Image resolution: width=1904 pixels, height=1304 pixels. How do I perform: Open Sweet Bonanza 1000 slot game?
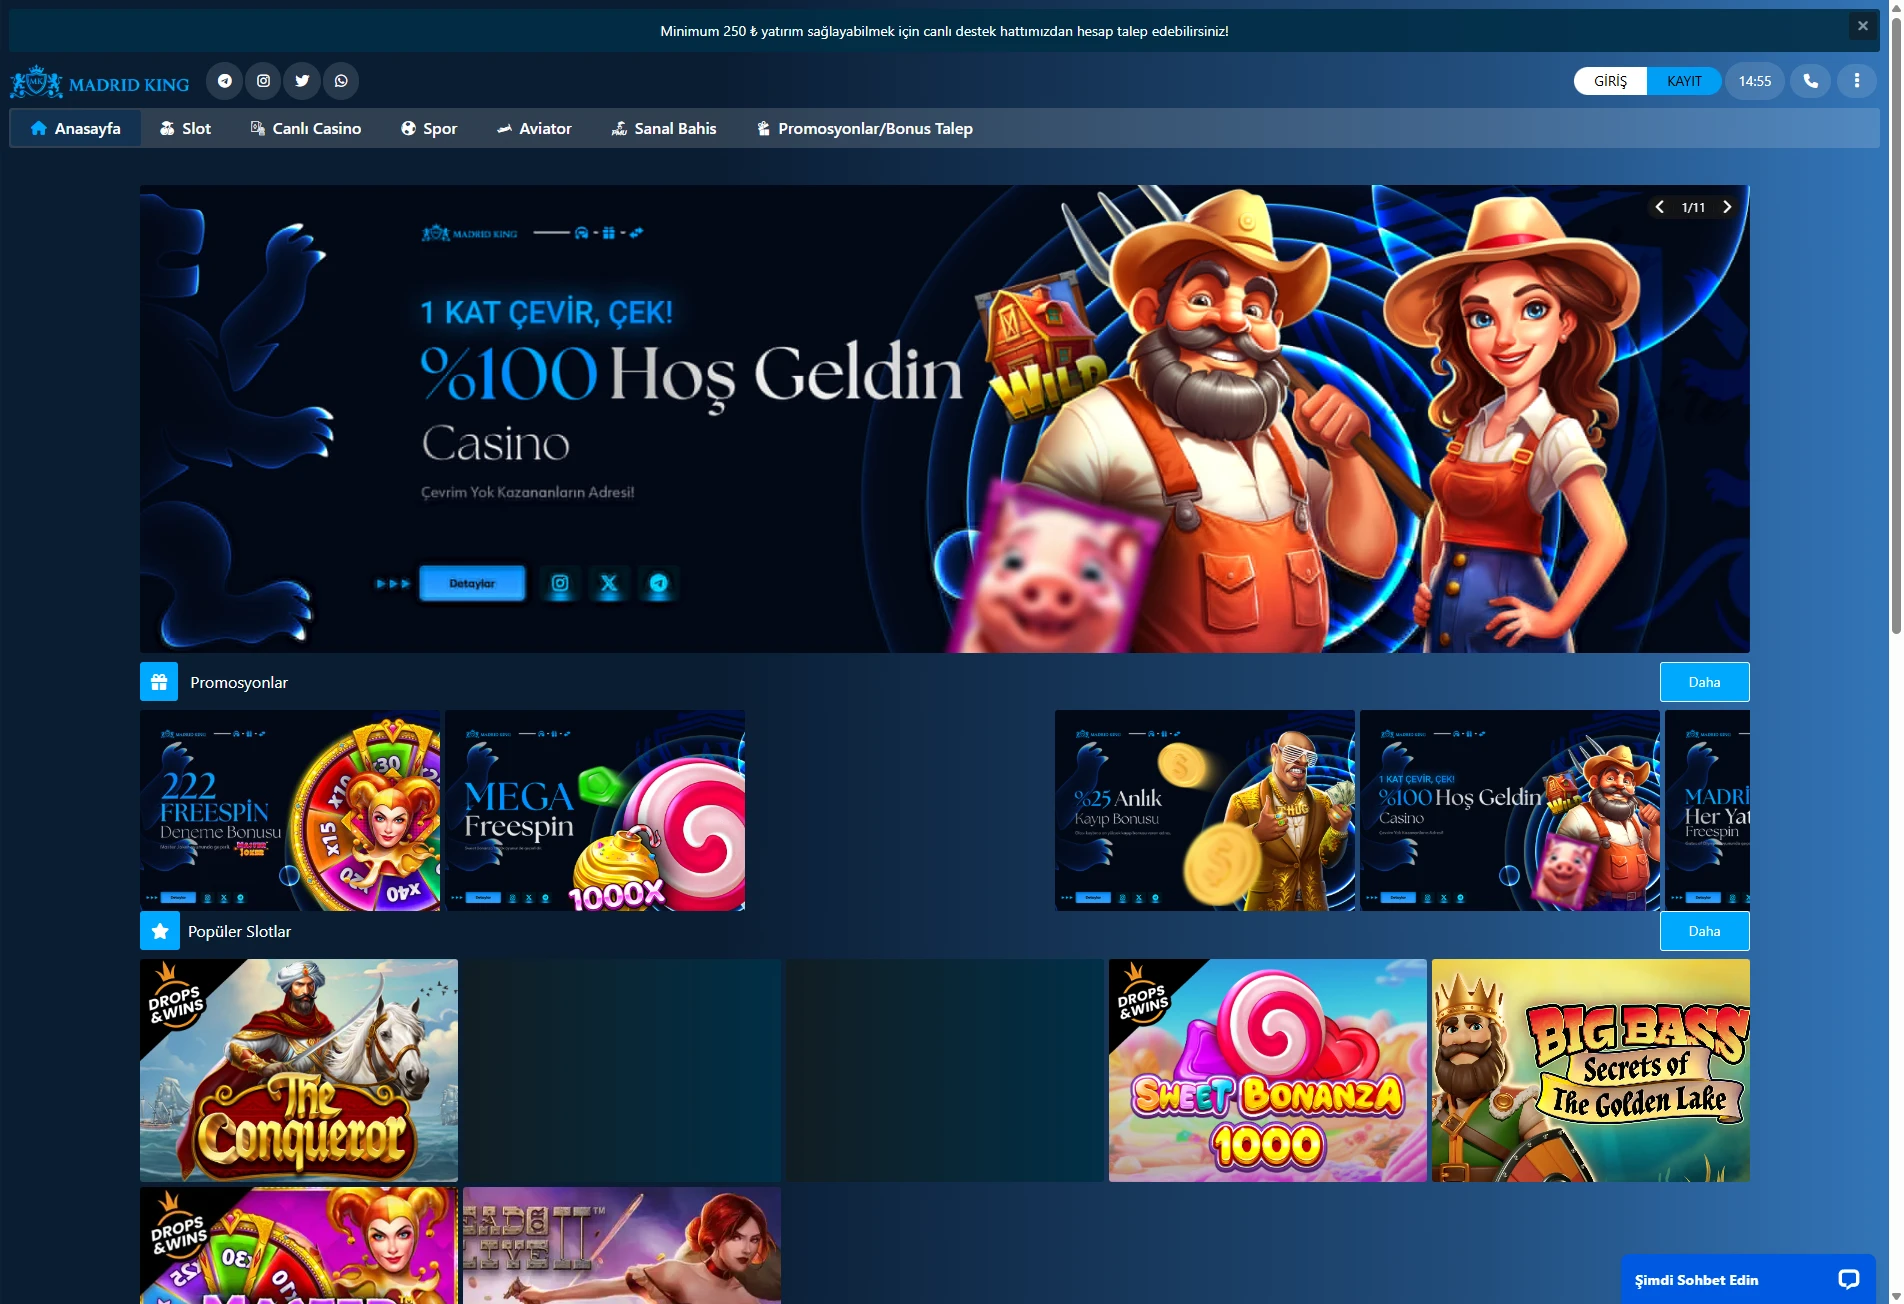coord(1268,1070)
